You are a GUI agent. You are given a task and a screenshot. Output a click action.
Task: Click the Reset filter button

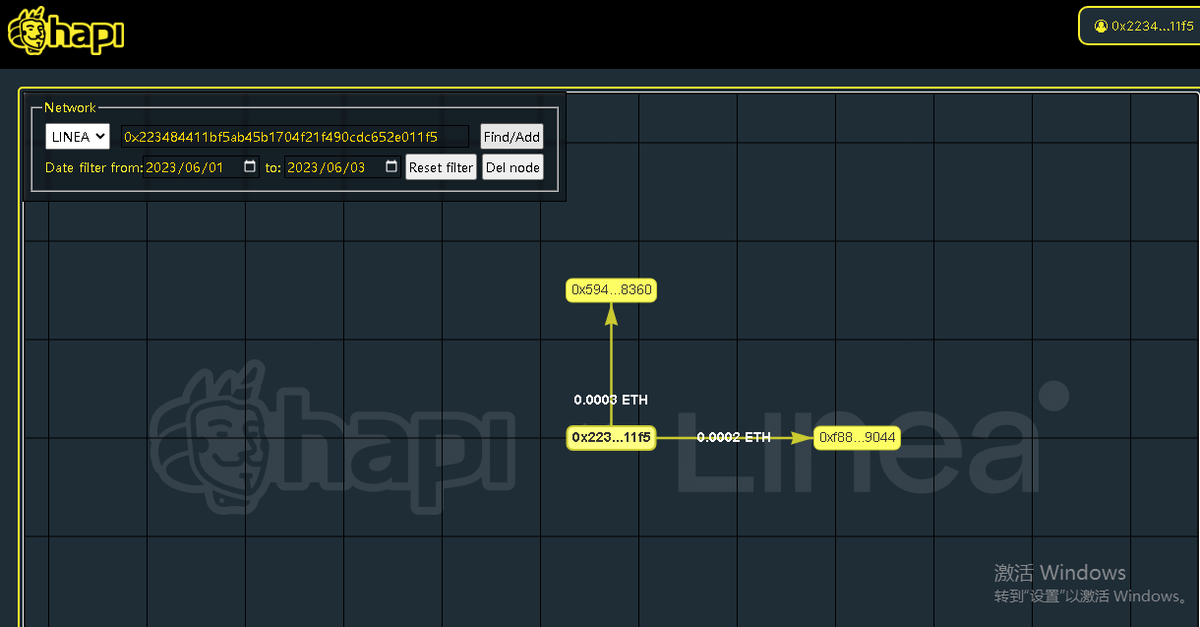coord(441,167)
